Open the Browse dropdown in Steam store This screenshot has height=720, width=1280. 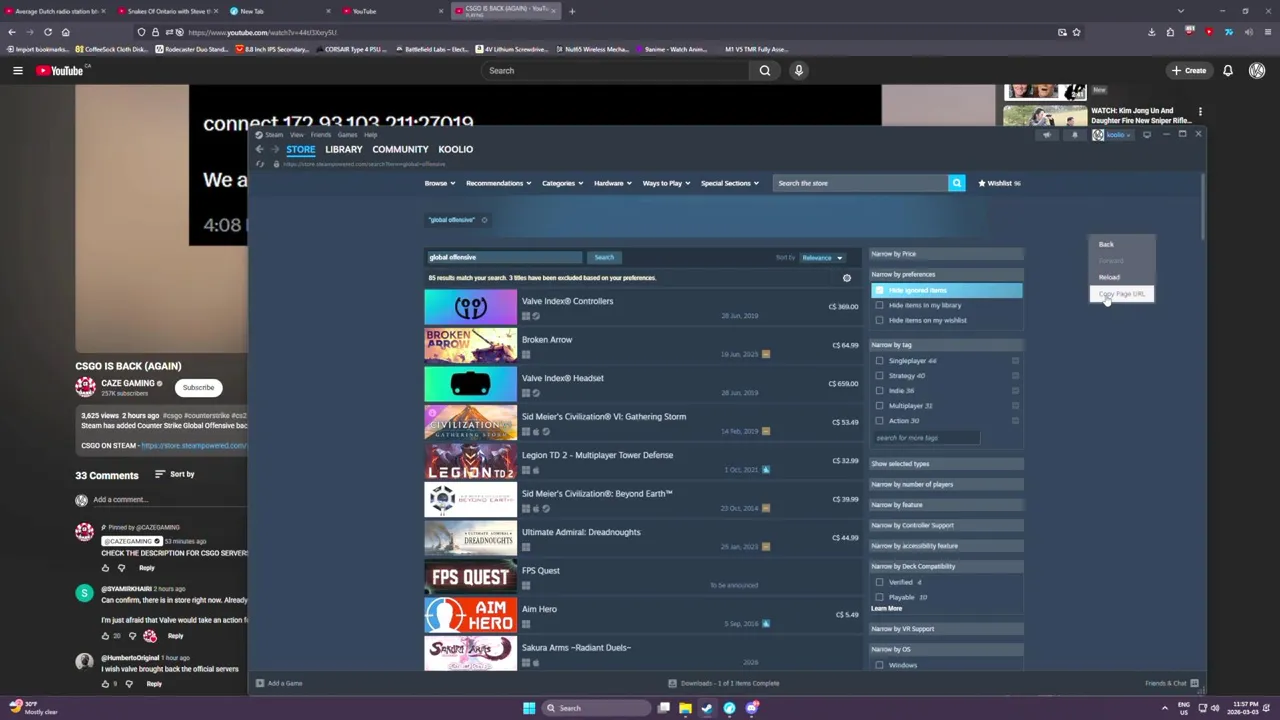point(440,183)
